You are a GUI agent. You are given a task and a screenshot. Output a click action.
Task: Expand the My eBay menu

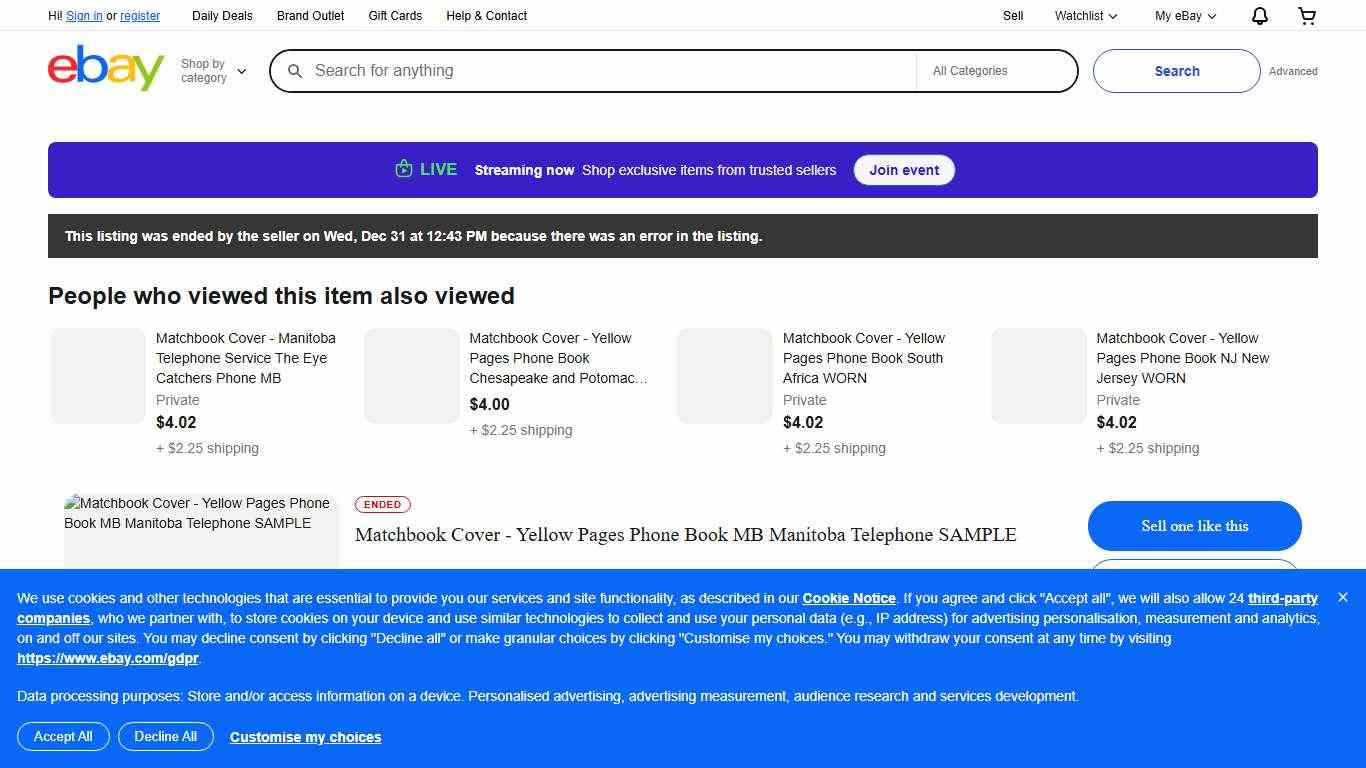pos(1185,16)
